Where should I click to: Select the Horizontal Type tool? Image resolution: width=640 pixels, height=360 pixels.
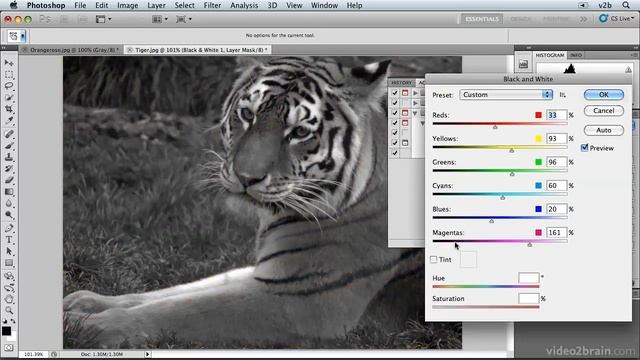(9, 240)
